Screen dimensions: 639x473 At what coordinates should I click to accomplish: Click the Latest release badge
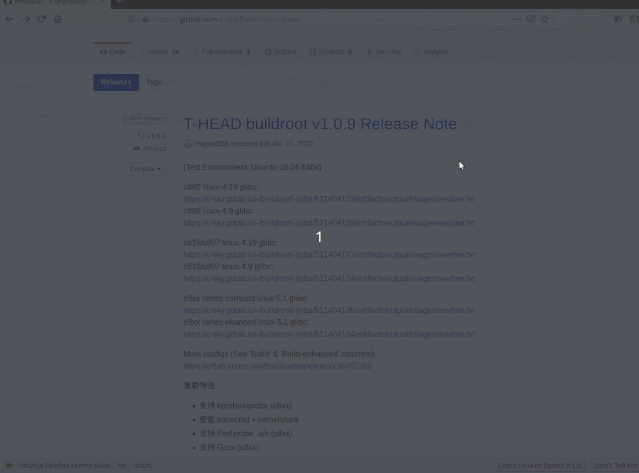pos(145,119)
